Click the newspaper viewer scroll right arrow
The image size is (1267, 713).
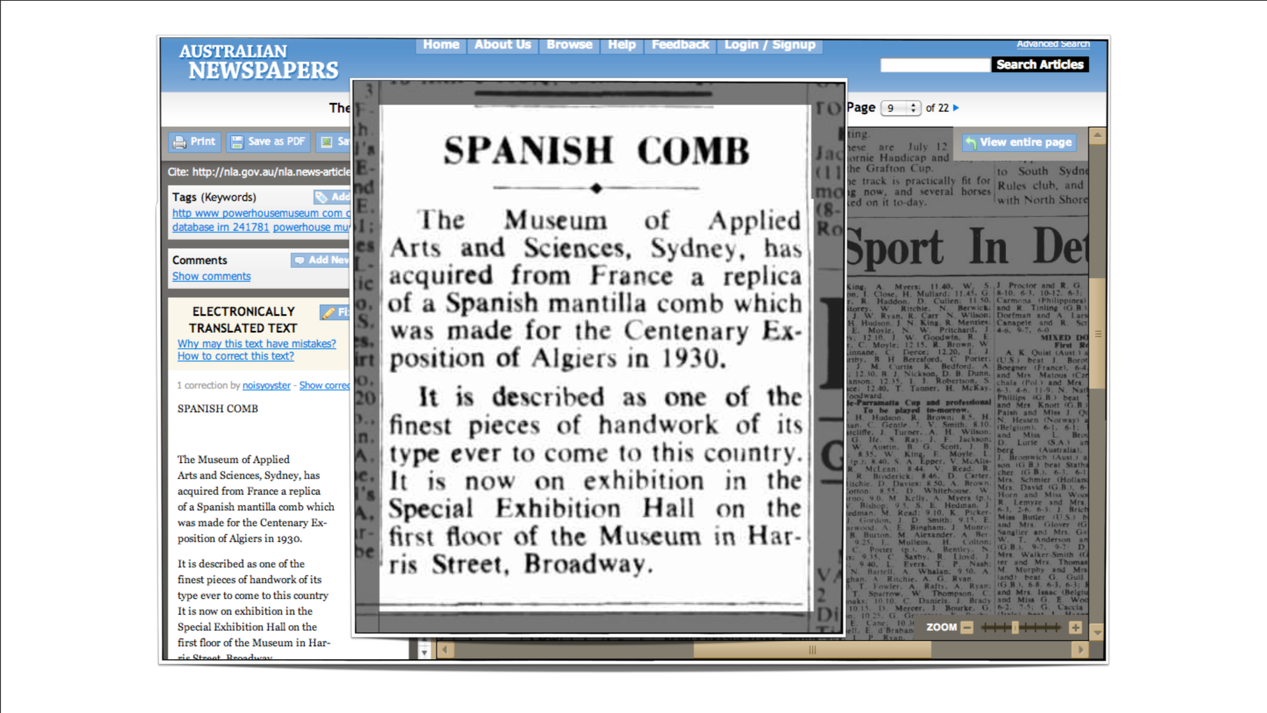coord(1080,650)
